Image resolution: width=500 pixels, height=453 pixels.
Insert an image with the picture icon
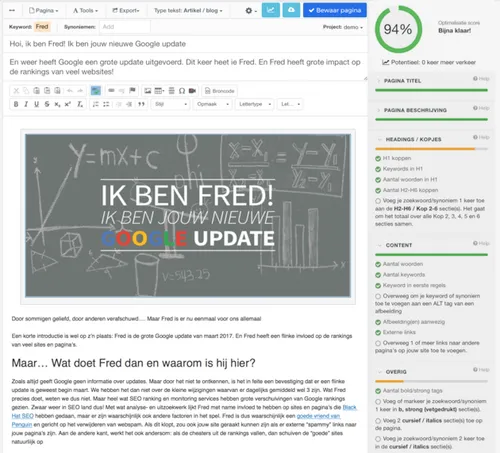(x=148, y=91)
